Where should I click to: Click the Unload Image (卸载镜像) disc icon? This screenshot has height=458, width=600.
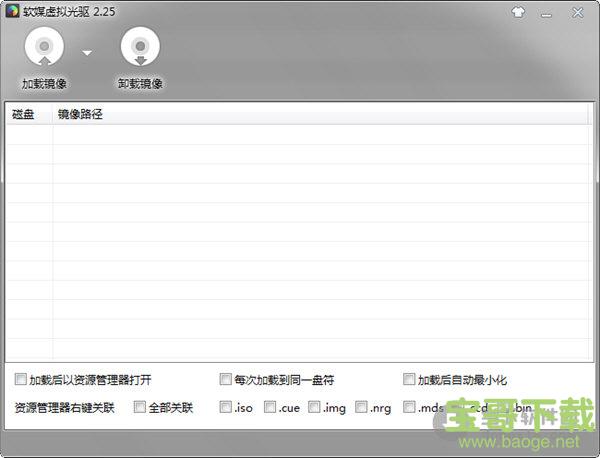pyautogui.click(x=140, y=47)
